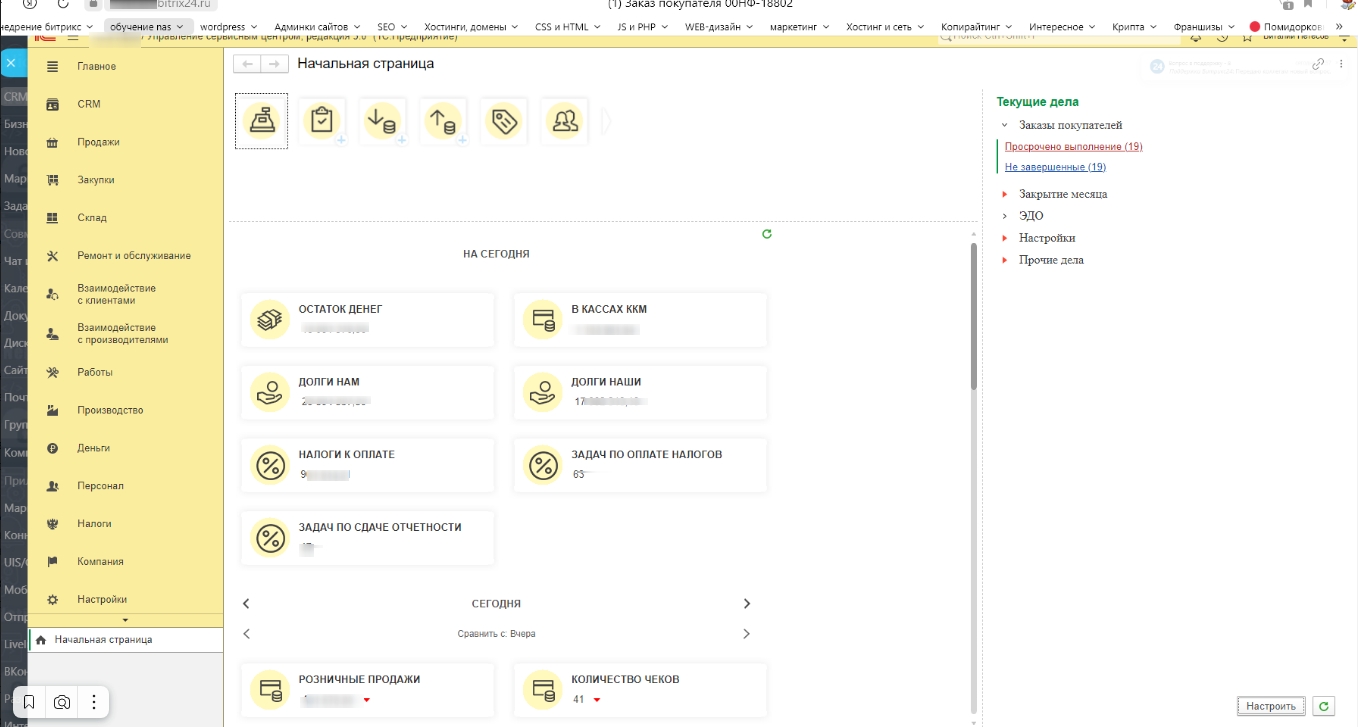Click the small green refresh icon above dashboard
The image size is (1358, 727).
tap(767, 234)
